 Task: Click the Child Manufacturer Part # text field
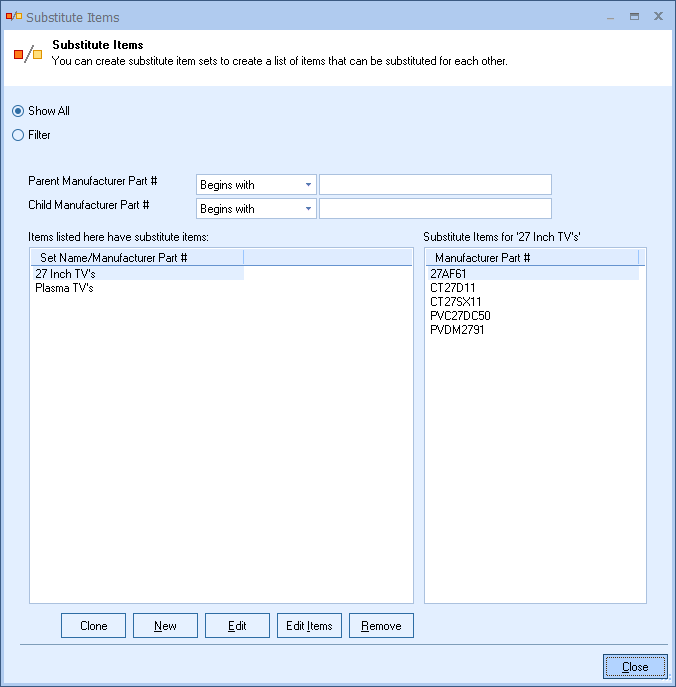point(435,209)
